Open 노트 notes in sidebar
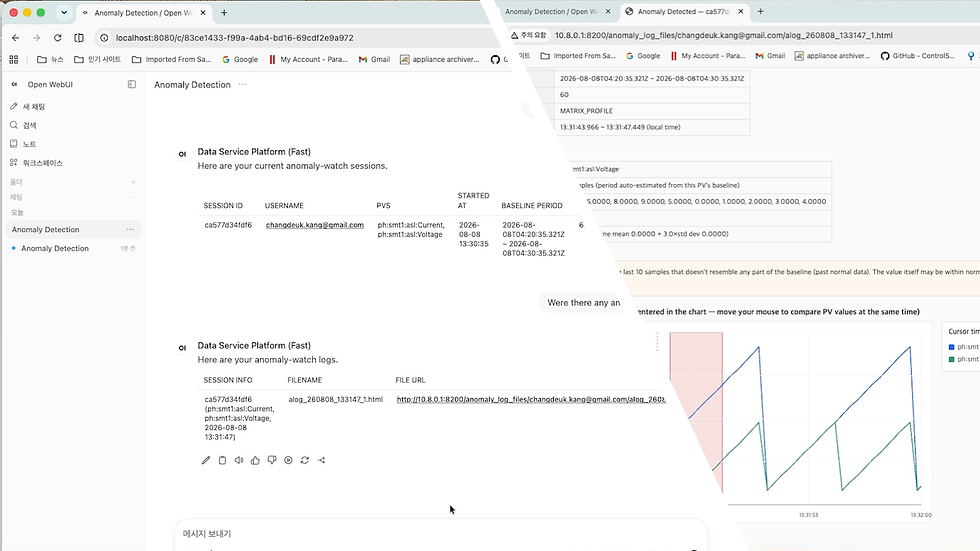The height and width of the screenshot is (551, 980). click(24, 144)
